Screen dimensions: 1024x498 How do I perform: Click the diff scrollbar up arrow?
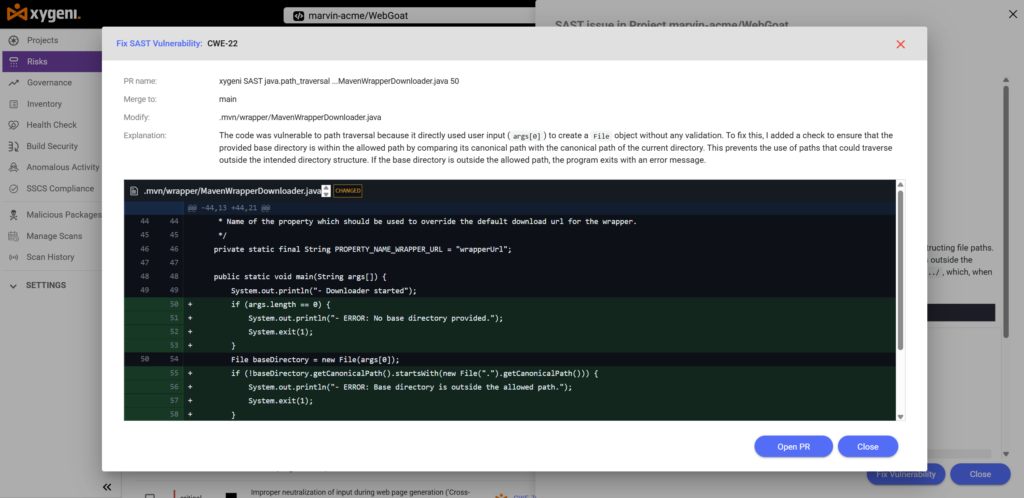901,185
